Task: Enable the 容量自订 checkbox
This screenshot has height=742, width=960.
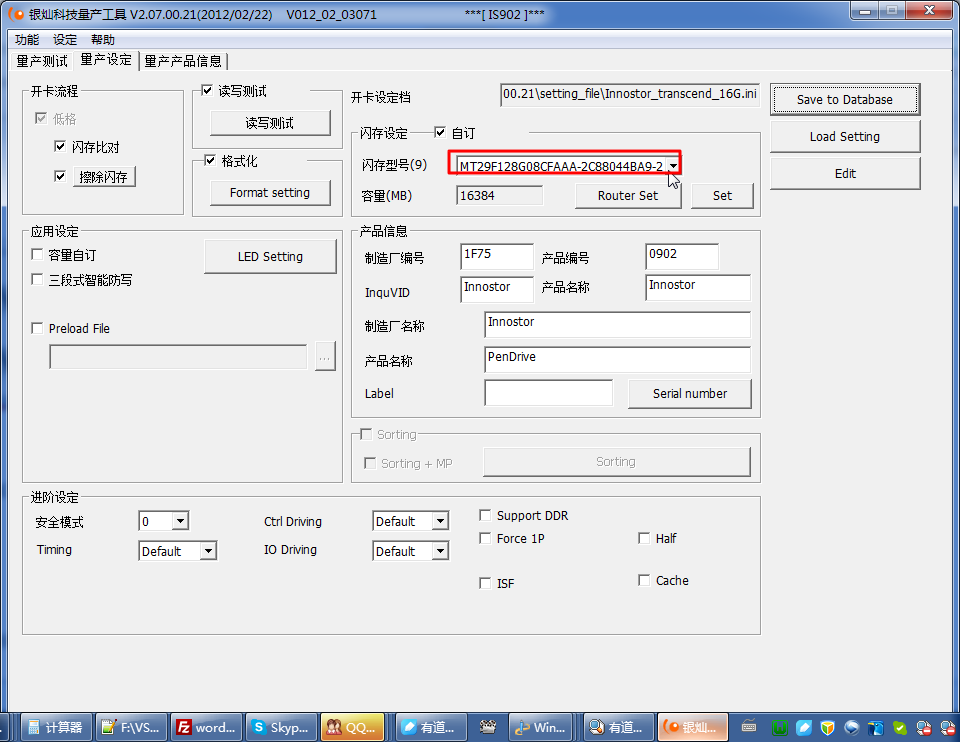Action: click(37, 254)
